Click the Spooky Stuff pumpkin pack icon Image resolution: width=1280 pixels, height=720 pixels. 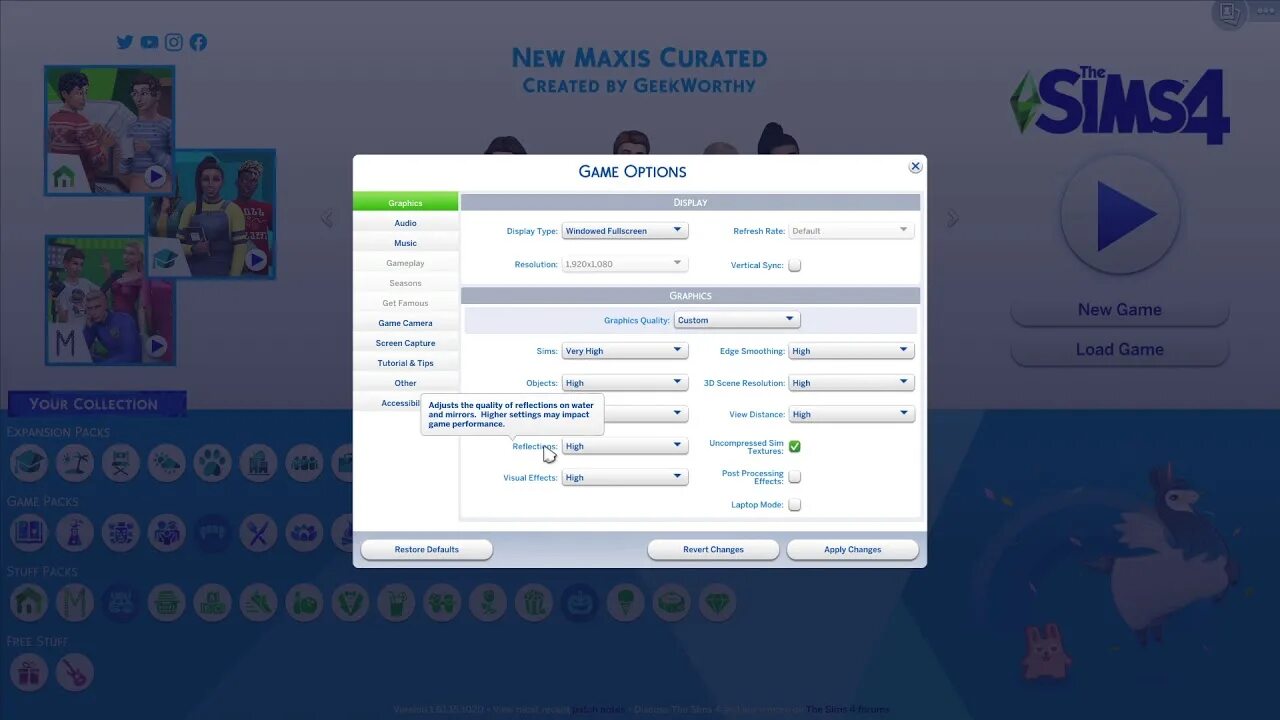[x=580, y=603]
